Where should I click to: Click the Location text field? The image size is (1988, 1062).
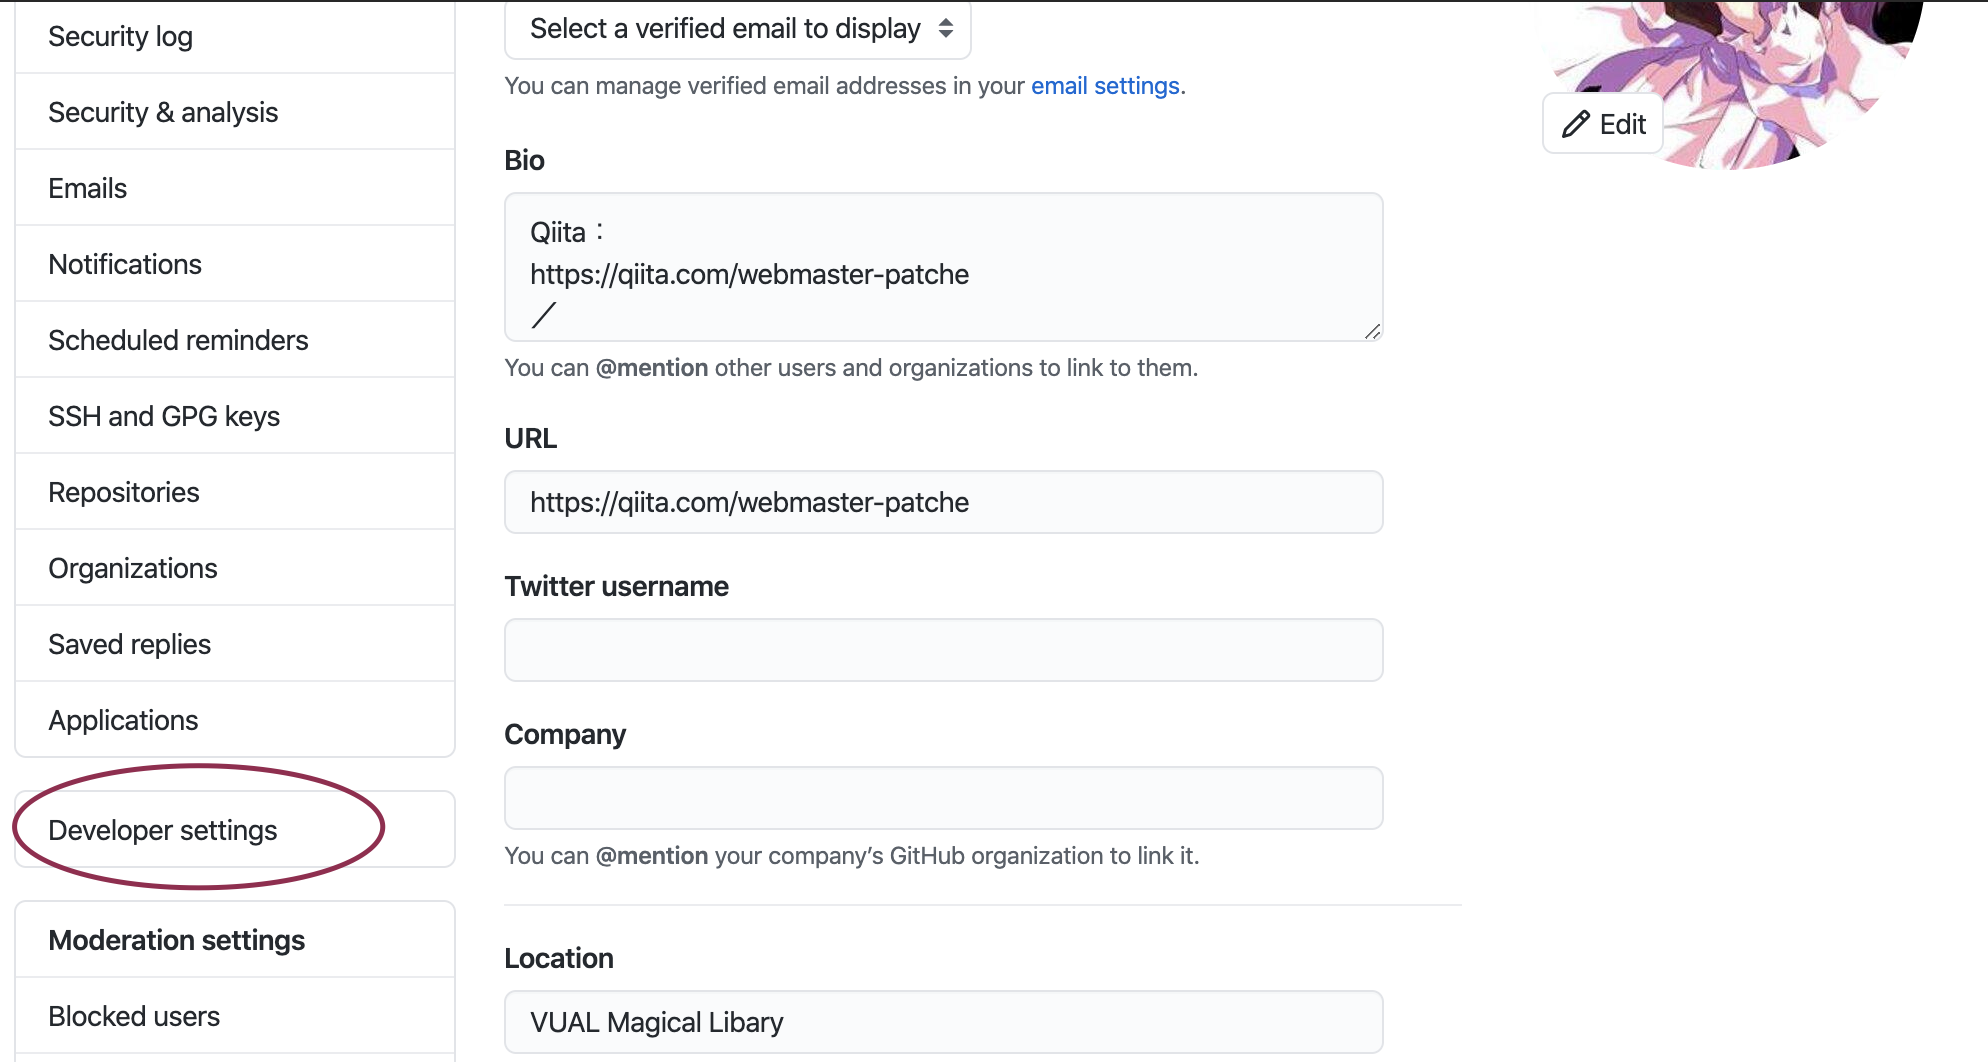(943, 1022)
